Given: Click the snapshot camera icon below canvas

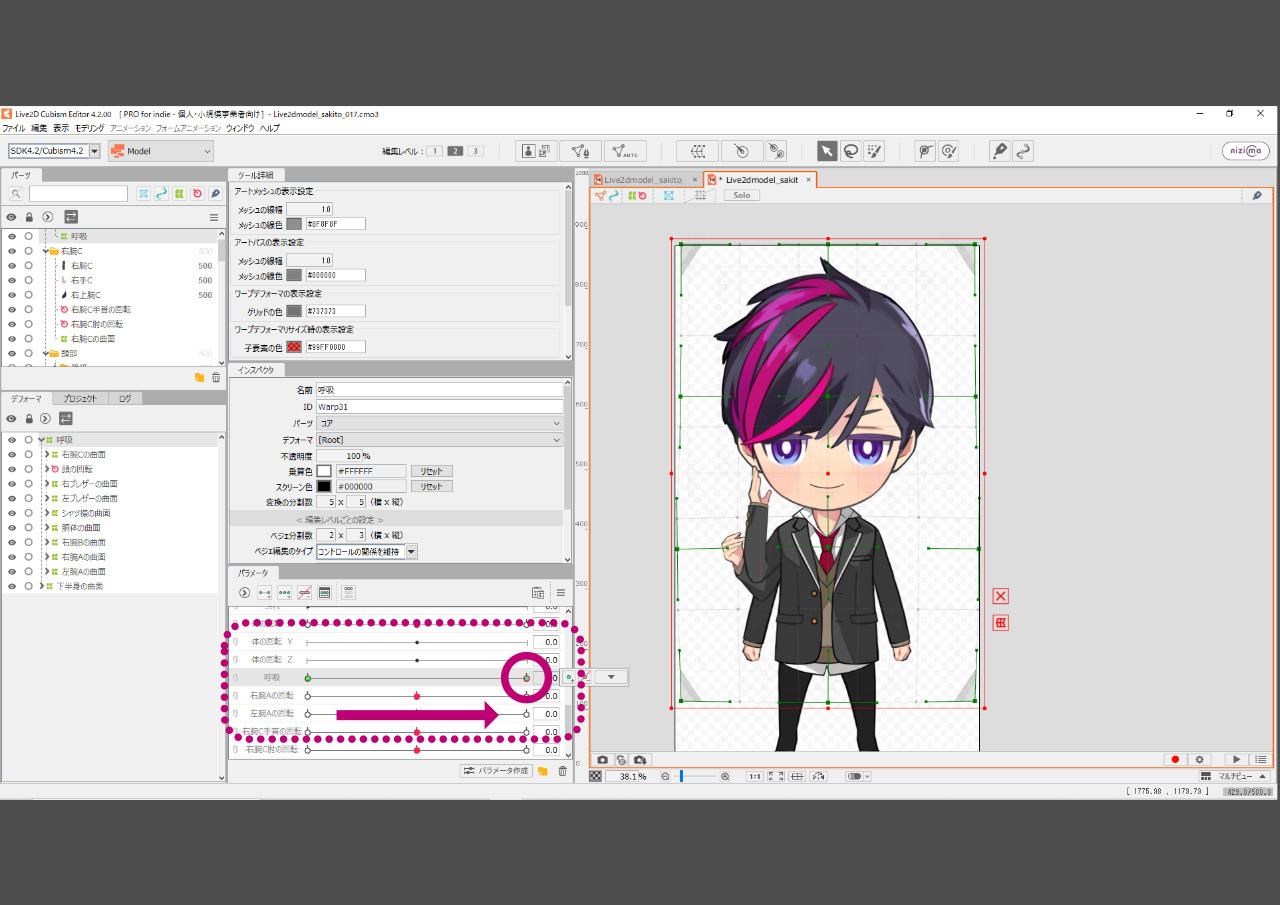Looking at the screenshot, I should 602,760.
